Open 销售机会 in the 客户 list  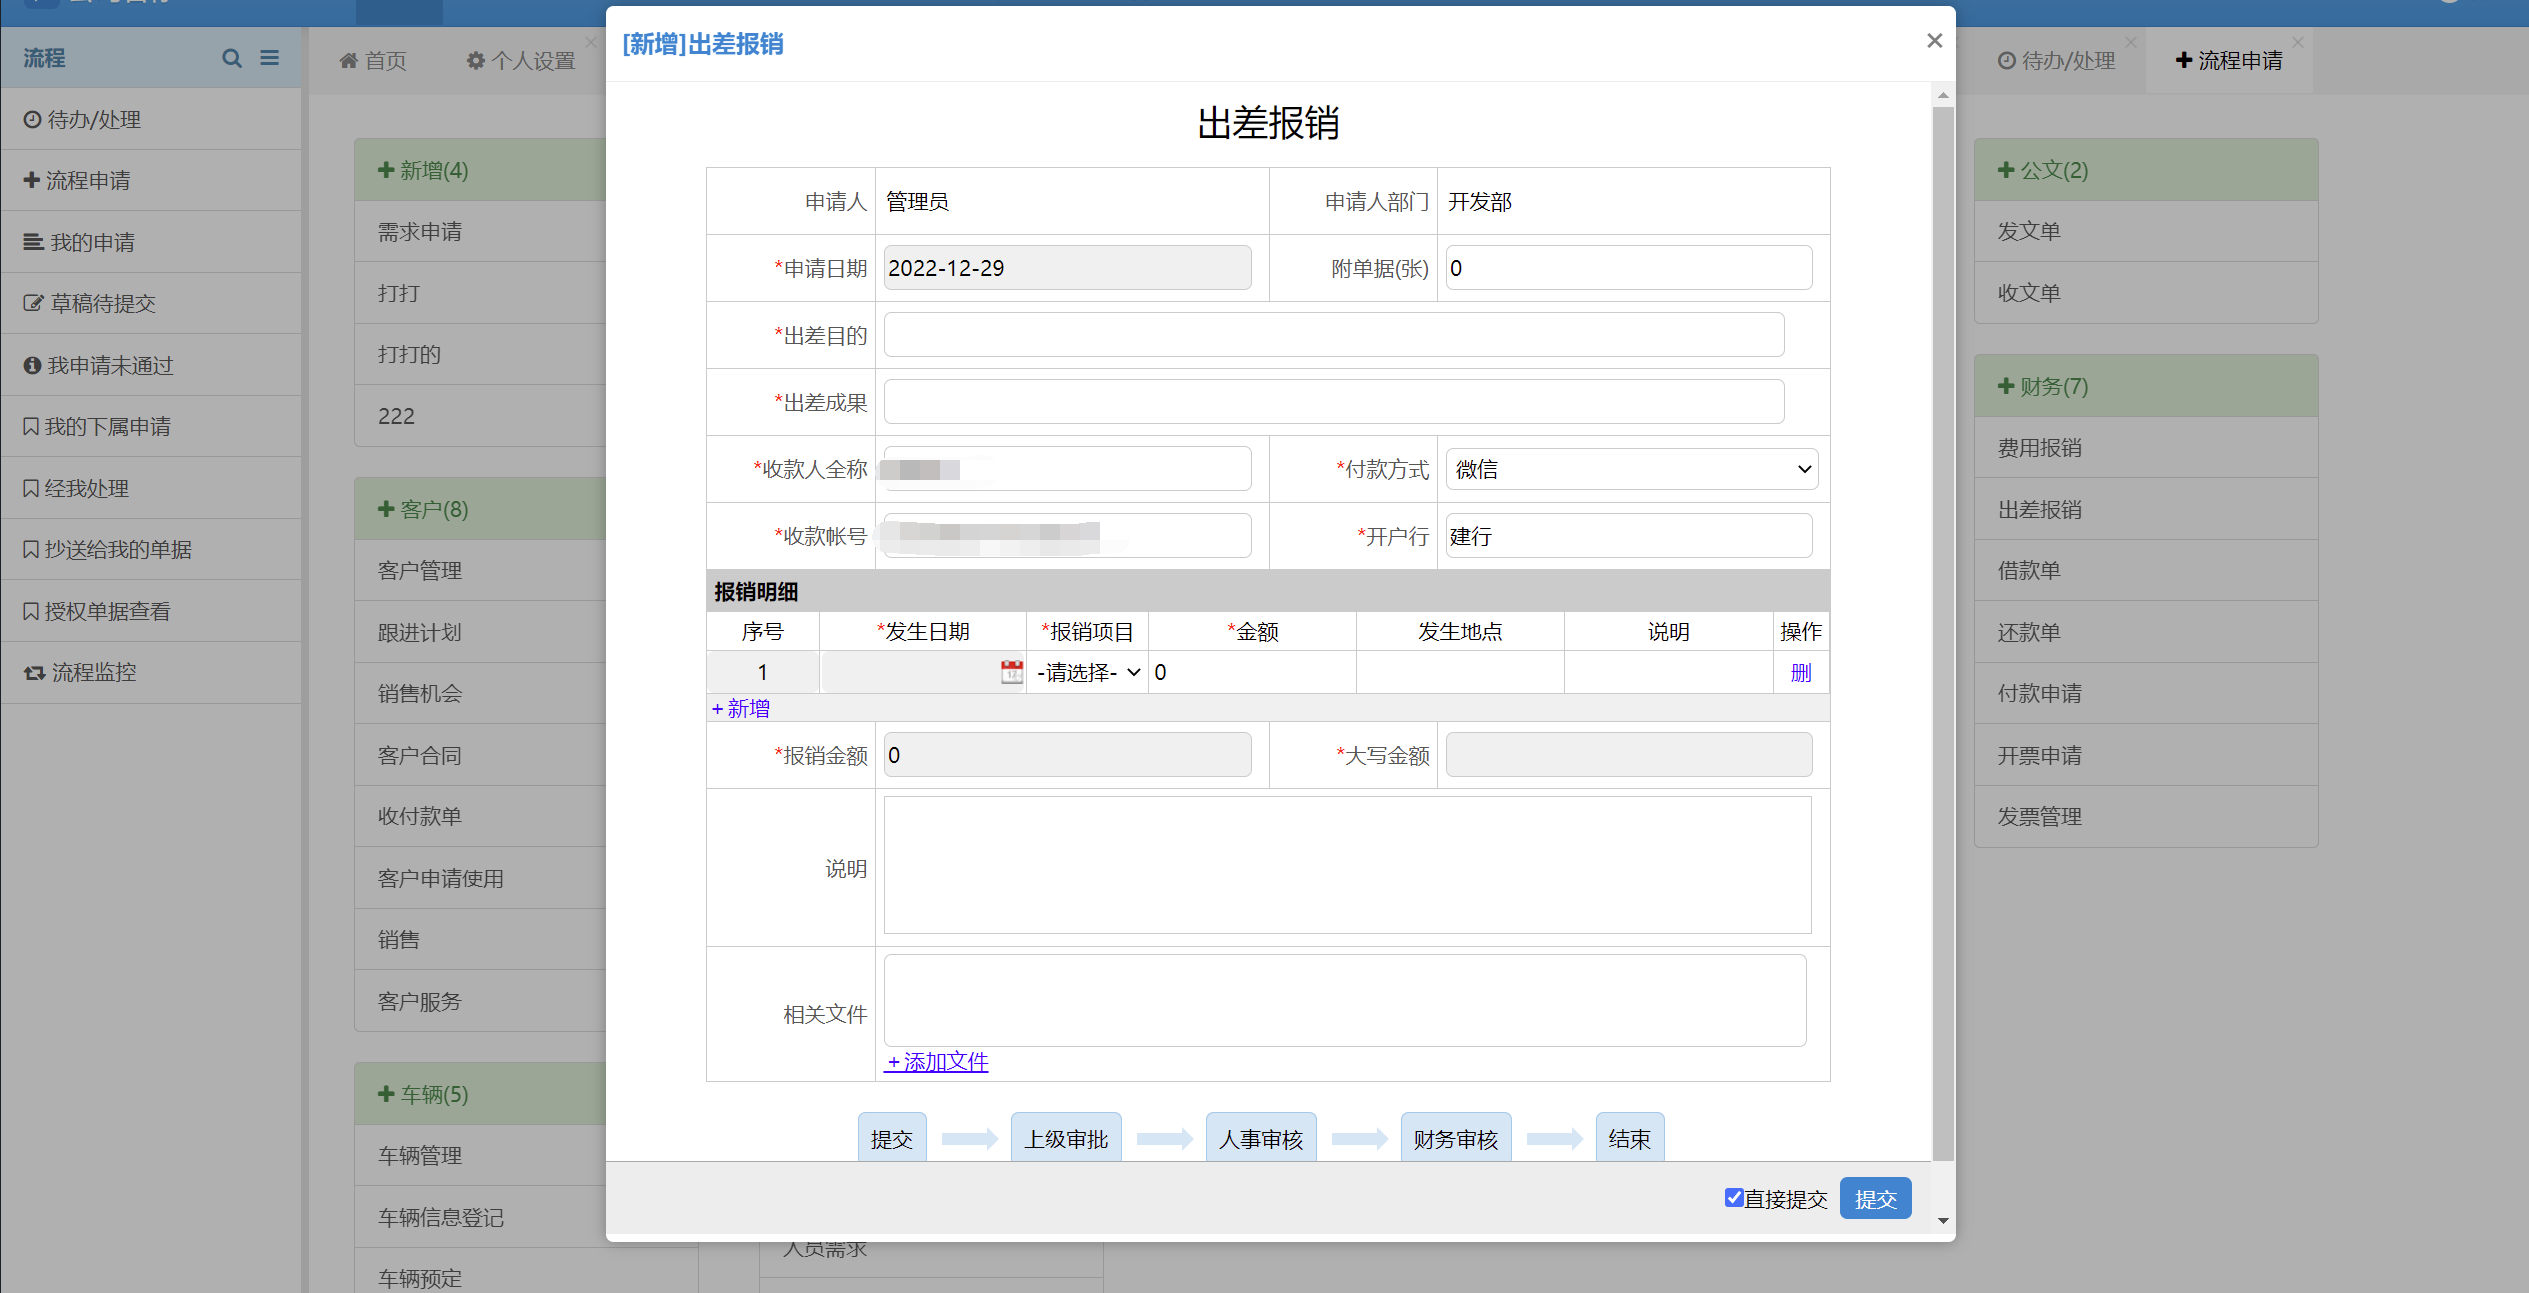coord(480,694)
